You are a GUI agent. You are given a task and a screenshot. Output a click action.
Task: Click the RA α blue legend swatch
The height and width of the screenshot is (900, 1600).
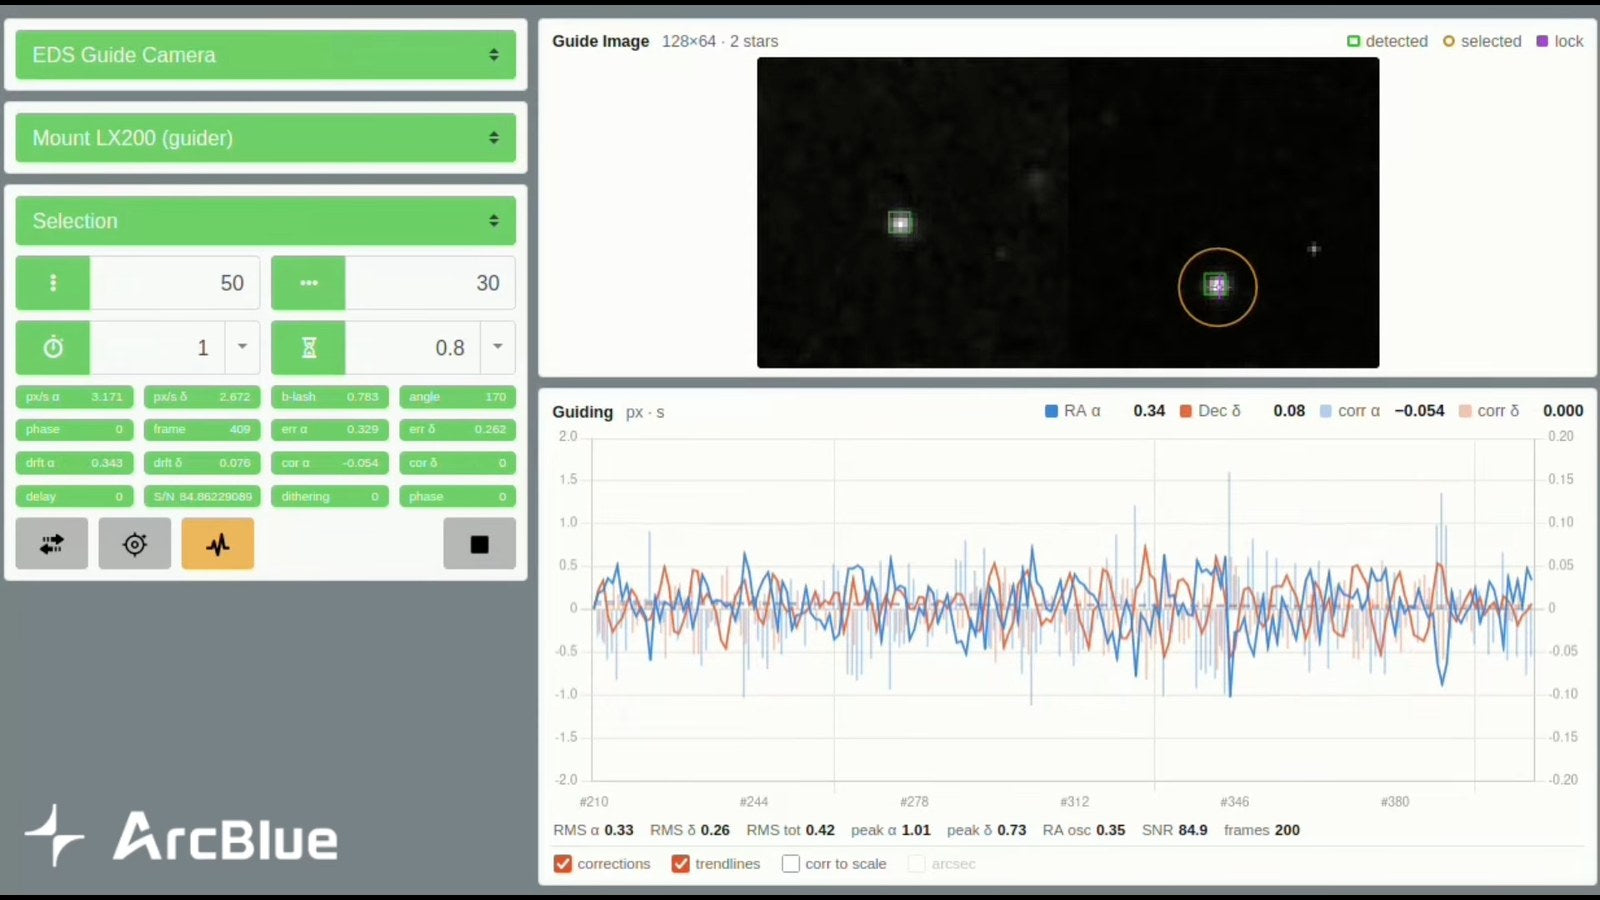tap(1051, 411)
